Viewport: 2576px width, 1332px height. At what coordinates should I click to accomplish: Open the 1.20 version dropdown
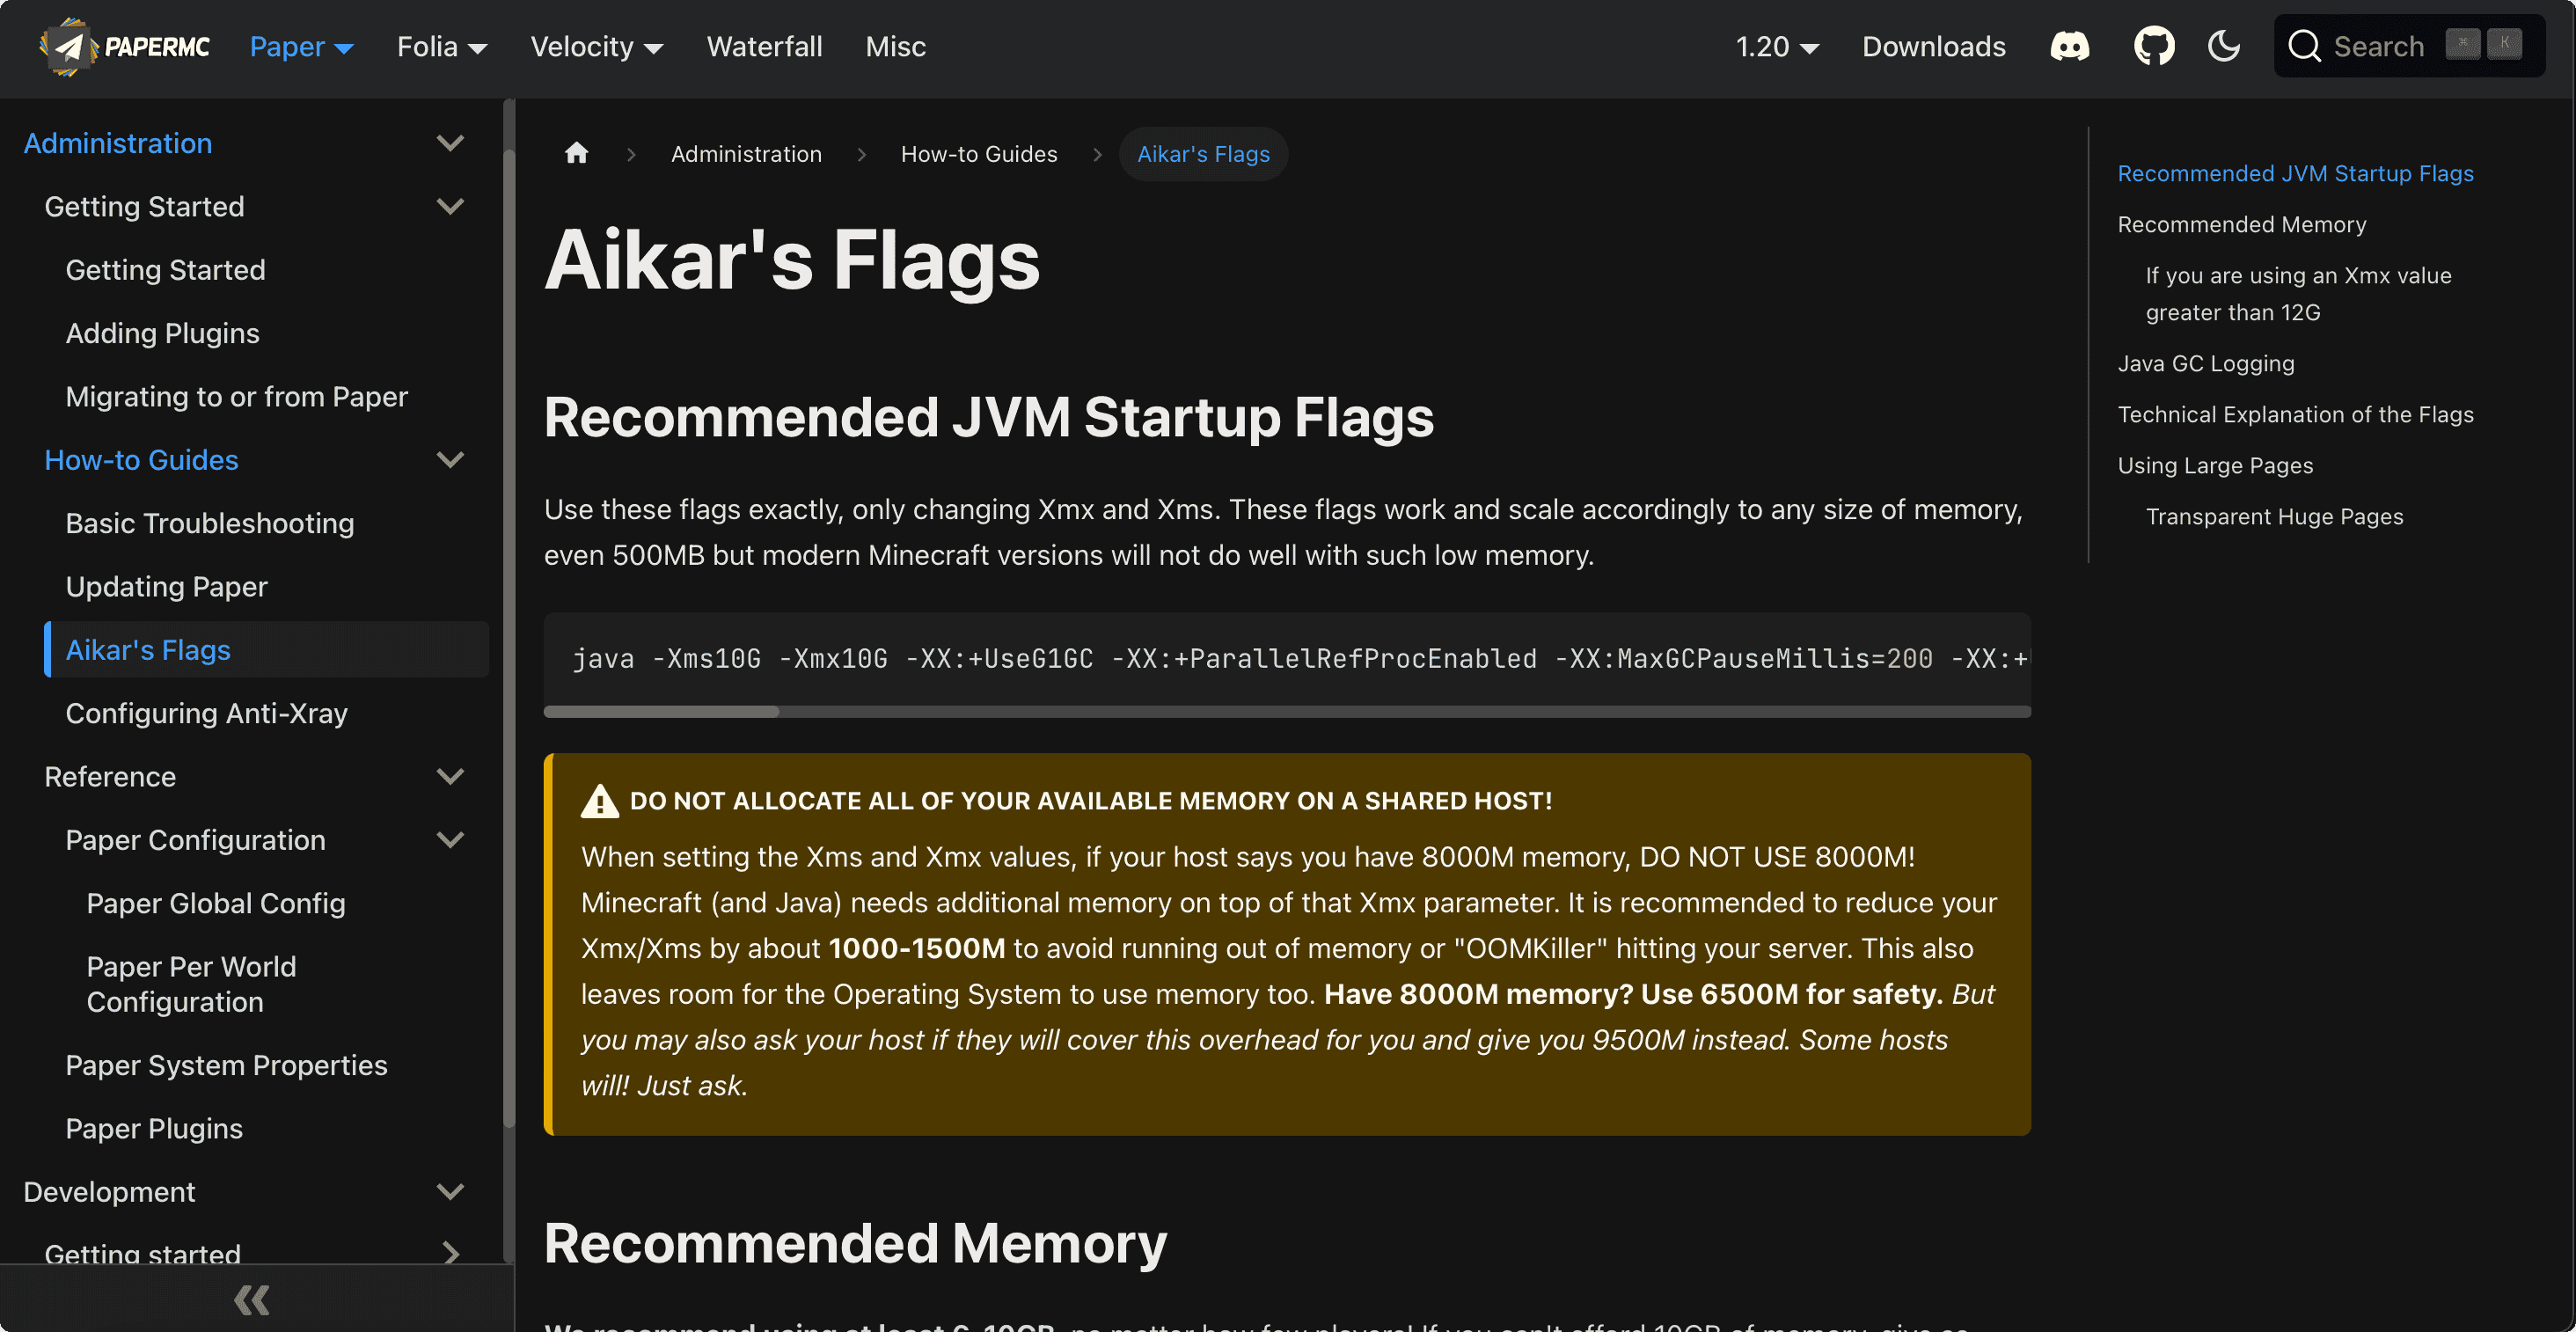(x=1776, y=47)
